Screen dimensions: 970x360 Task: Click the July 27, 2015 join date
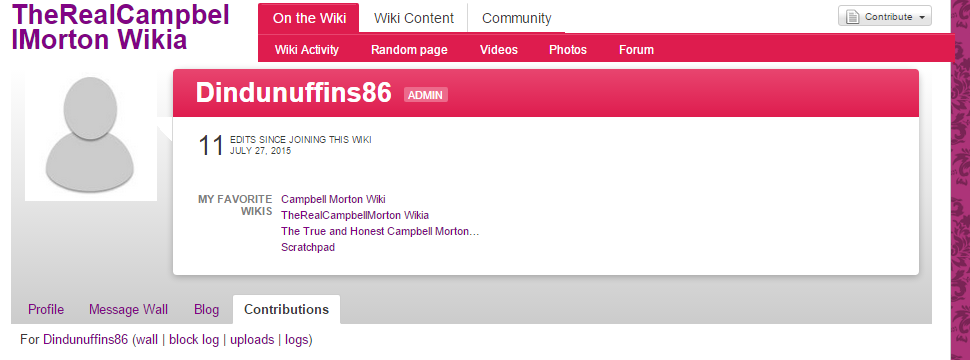pos(260,150)
